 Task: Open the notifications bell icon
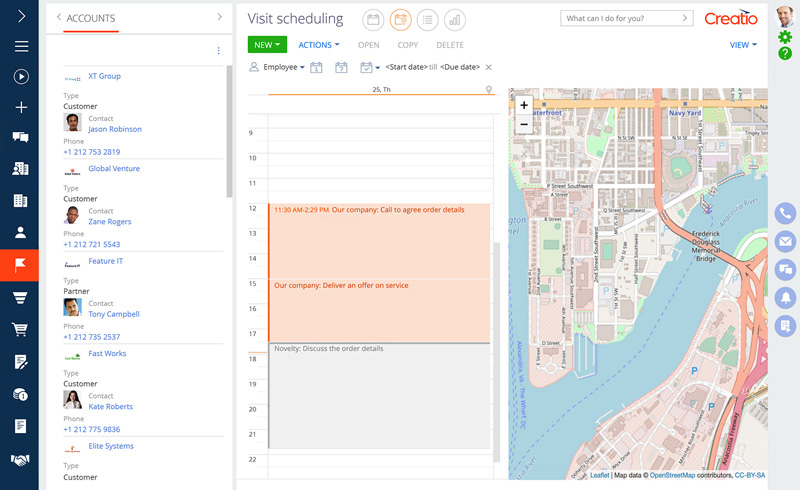(x=786, y=296)
